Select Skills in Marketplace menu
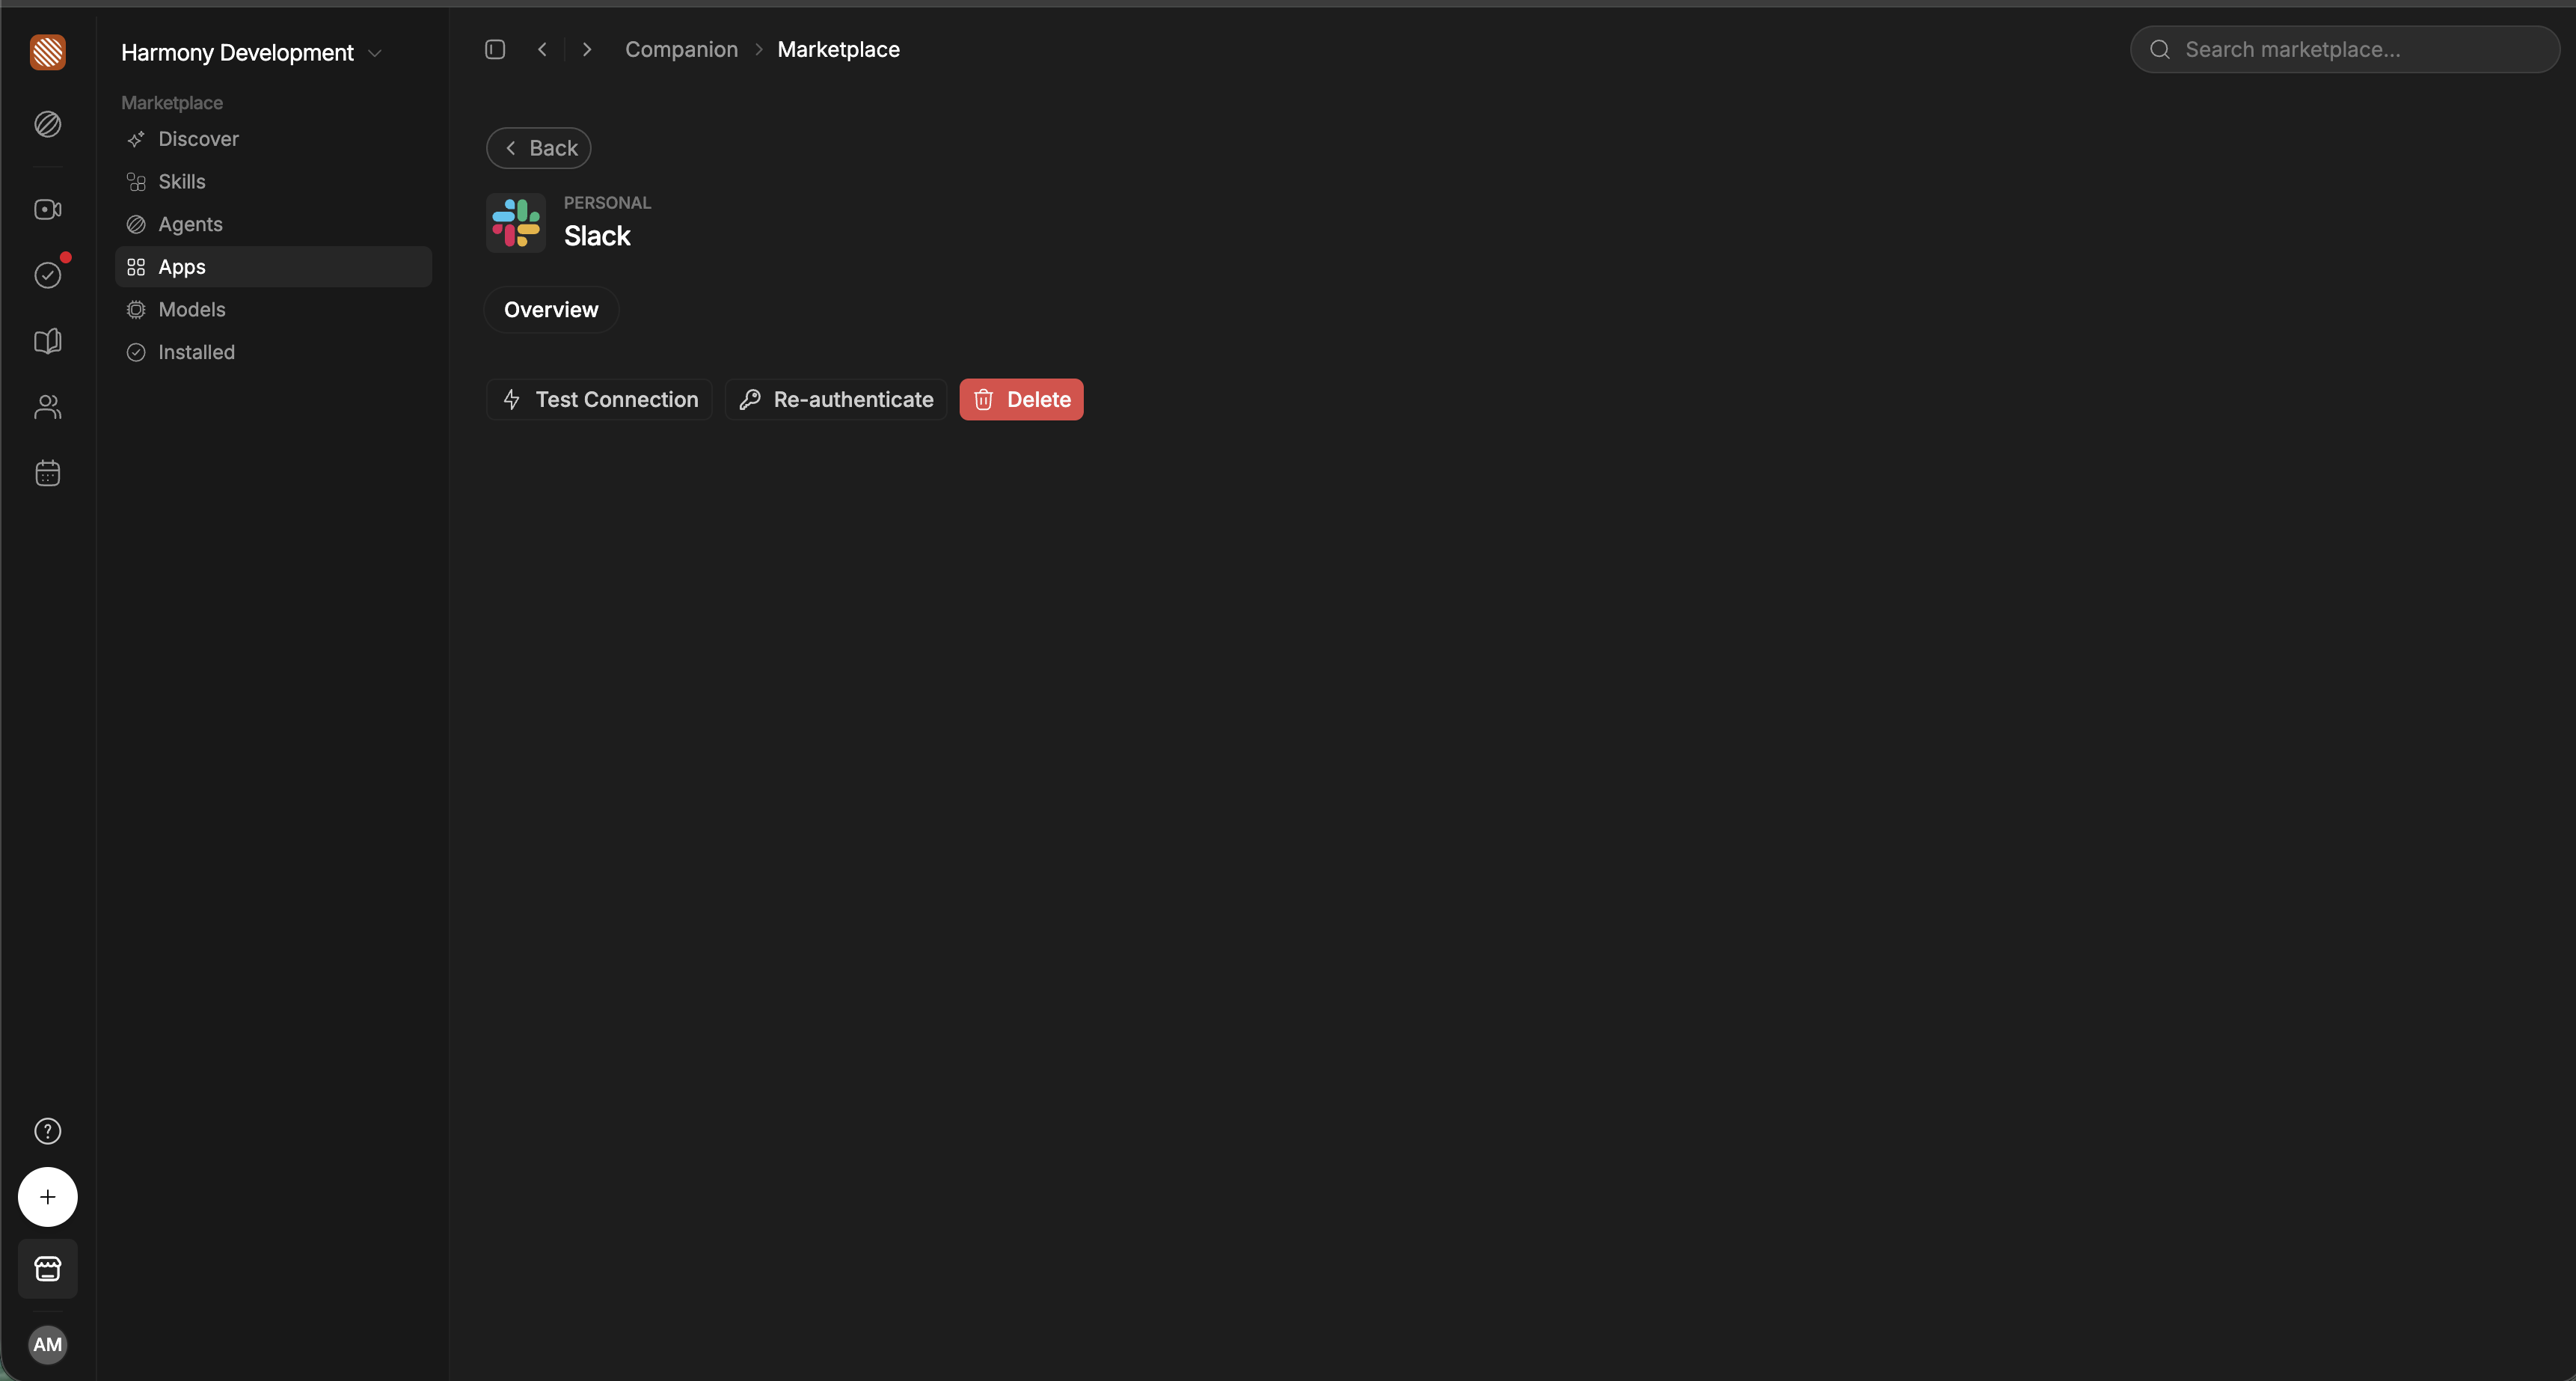 coord(274,182)
